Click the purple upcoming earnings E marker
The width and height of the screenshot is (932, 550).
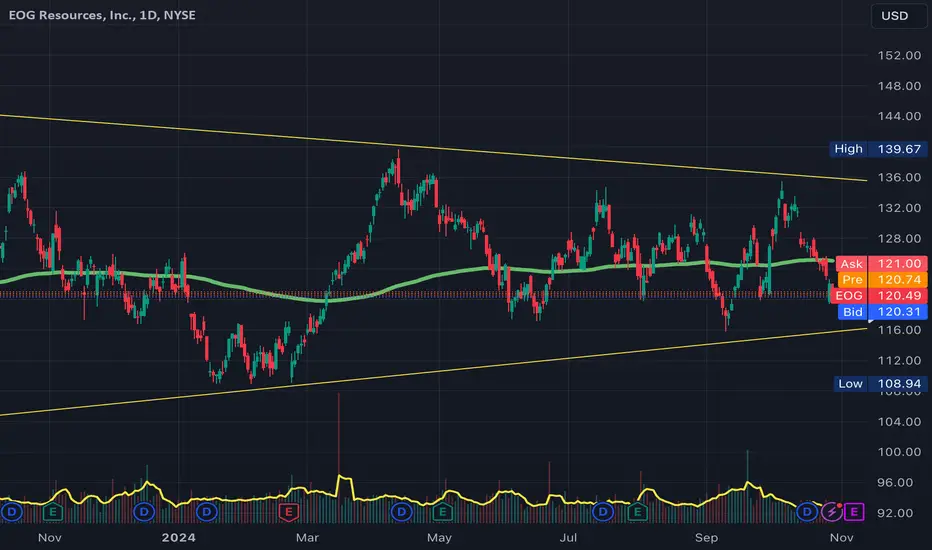[x=854, y=511]
